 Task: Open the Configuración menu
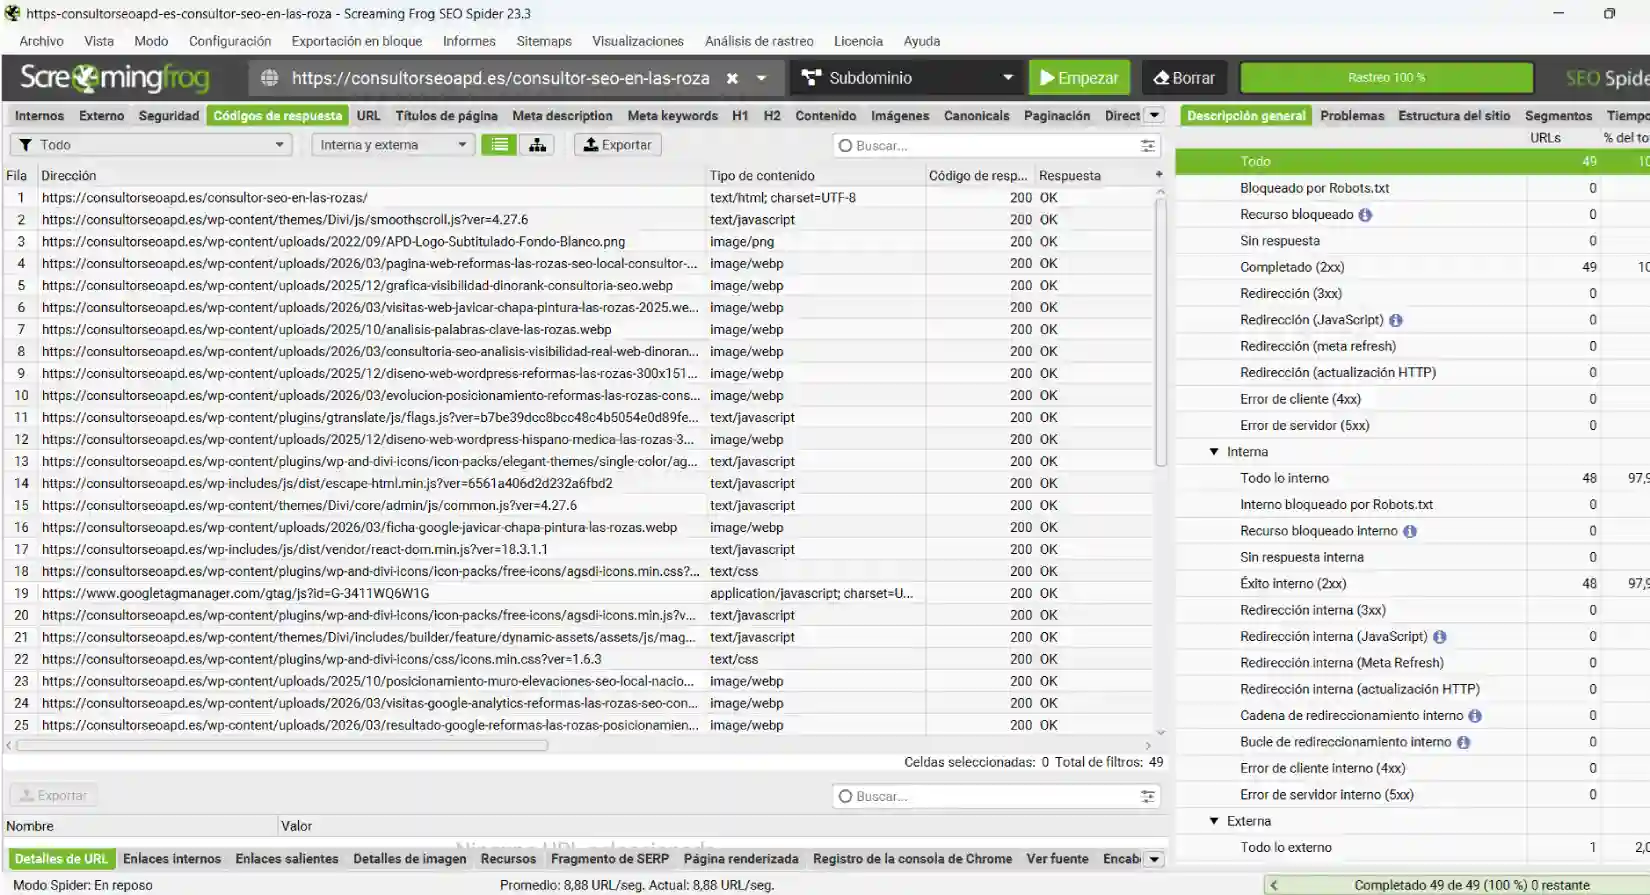pos(230,41)
